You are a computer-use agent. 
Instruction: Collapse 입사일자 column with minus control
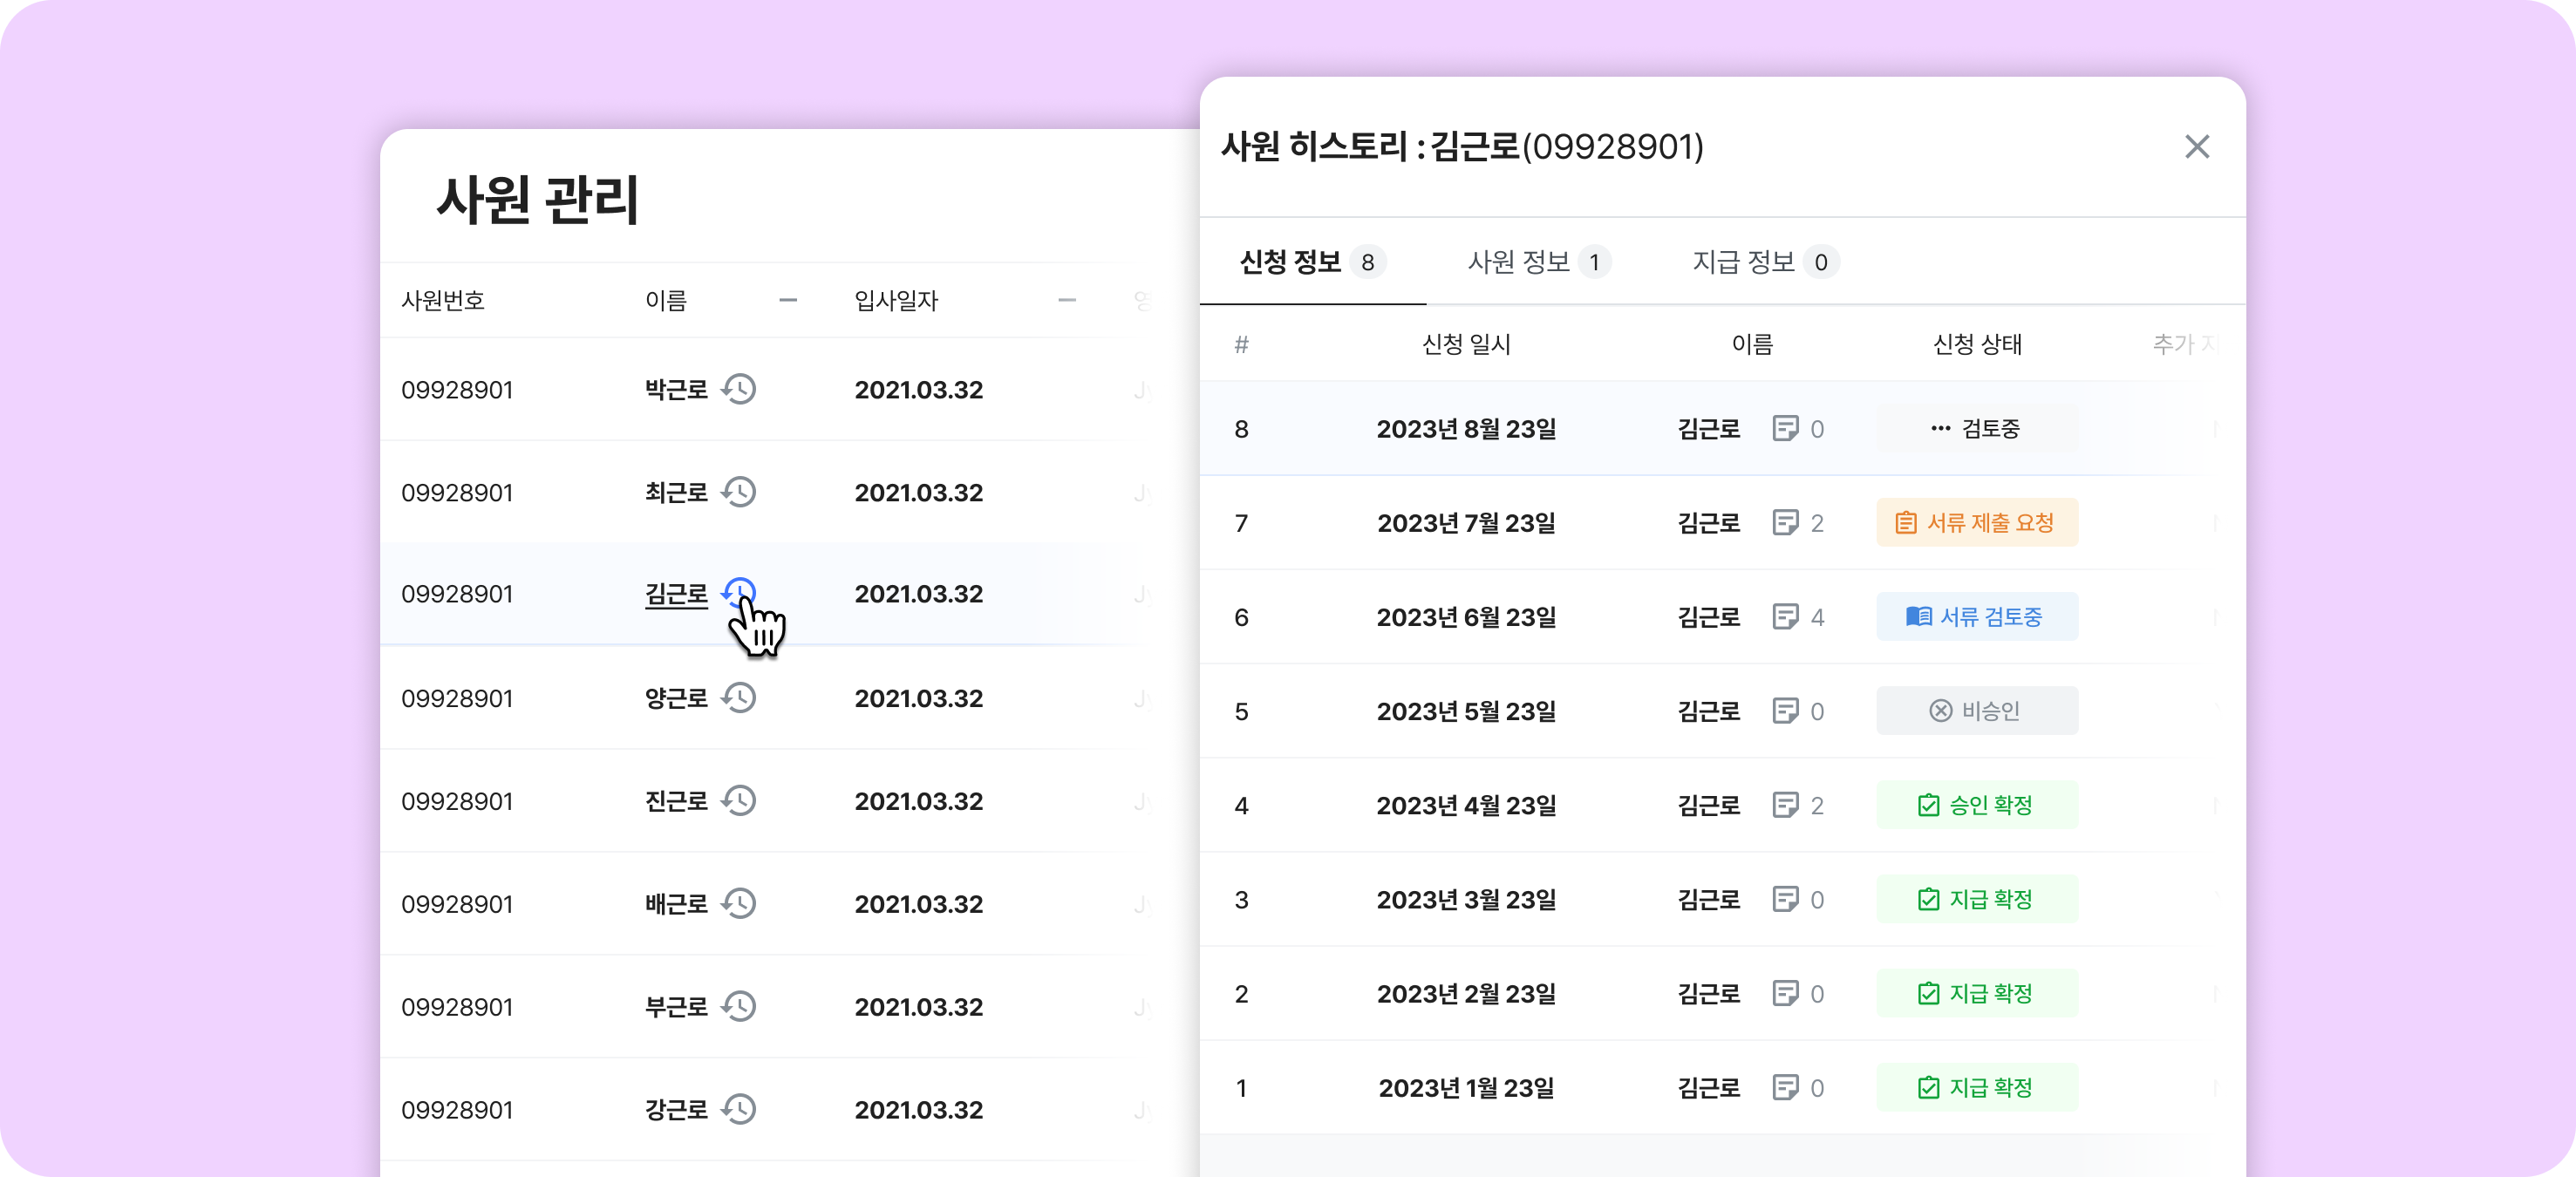(x=1067, y=300)
